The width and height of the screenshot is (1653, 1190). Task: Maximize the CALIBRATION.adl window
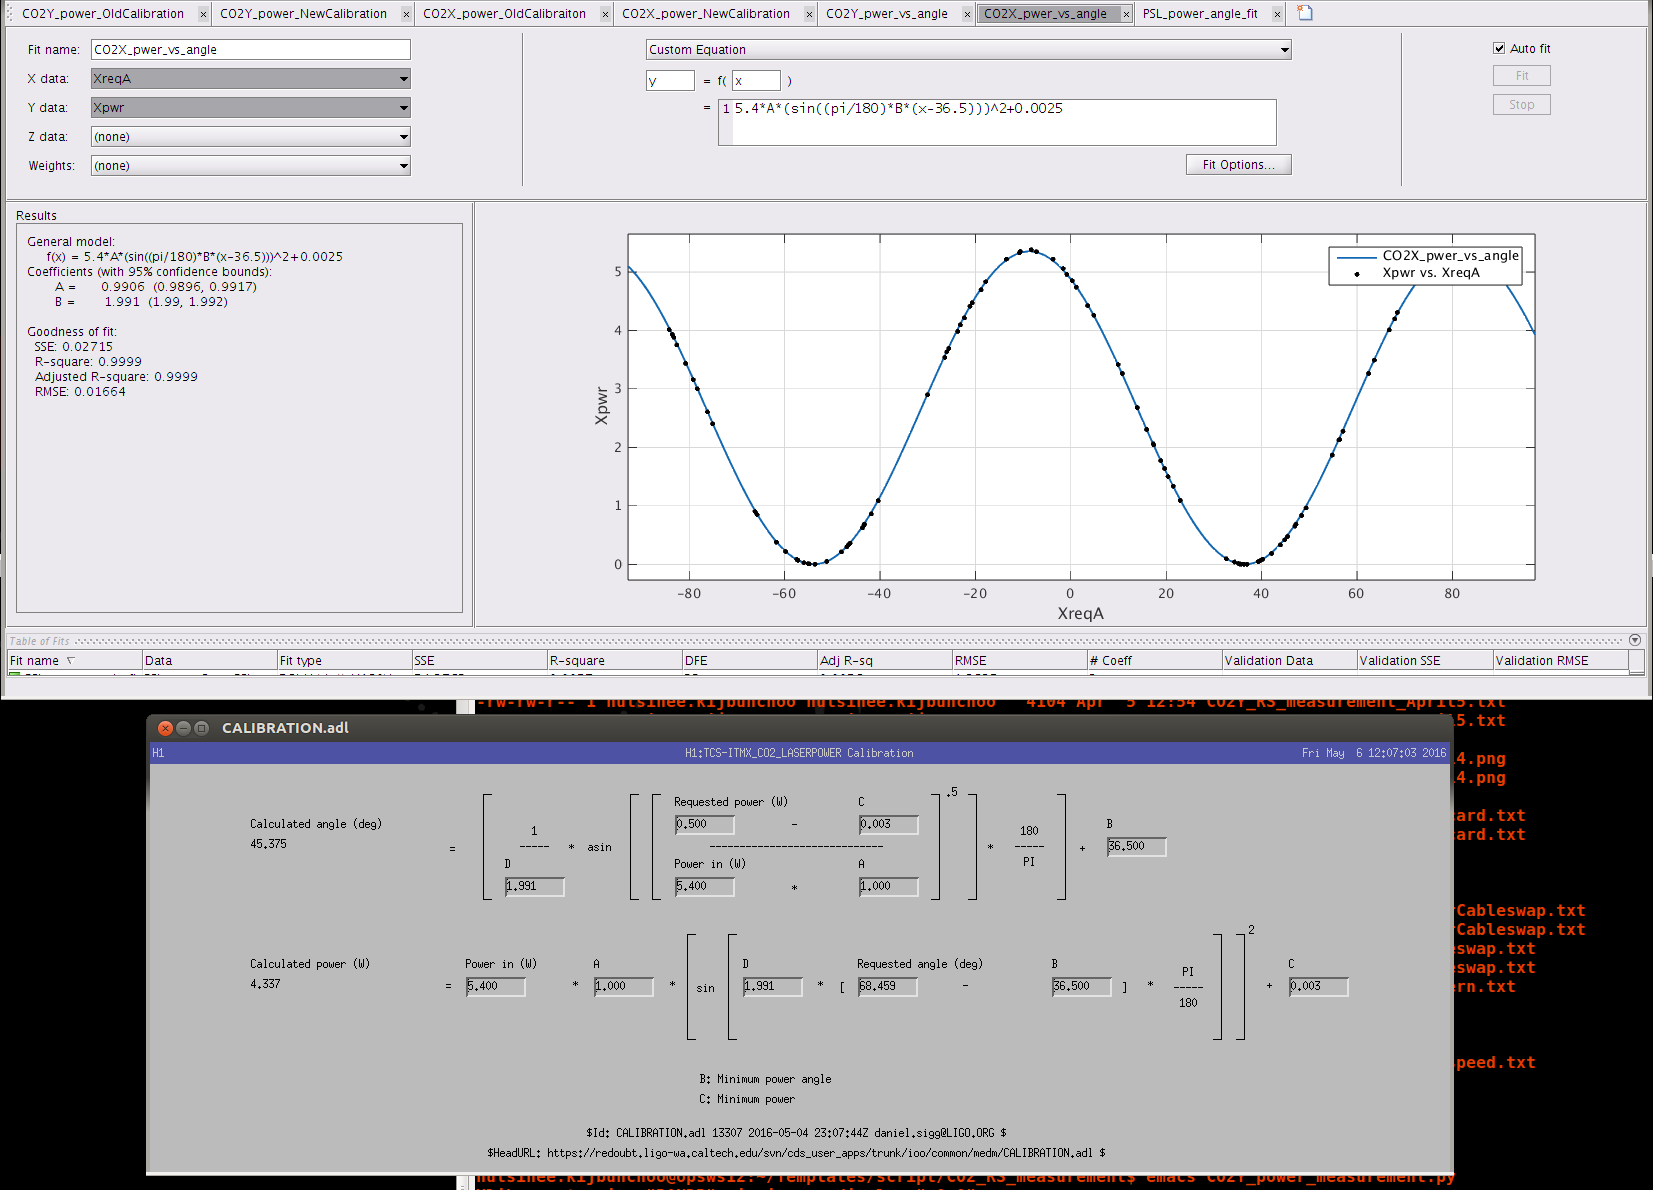coord(201,728)
